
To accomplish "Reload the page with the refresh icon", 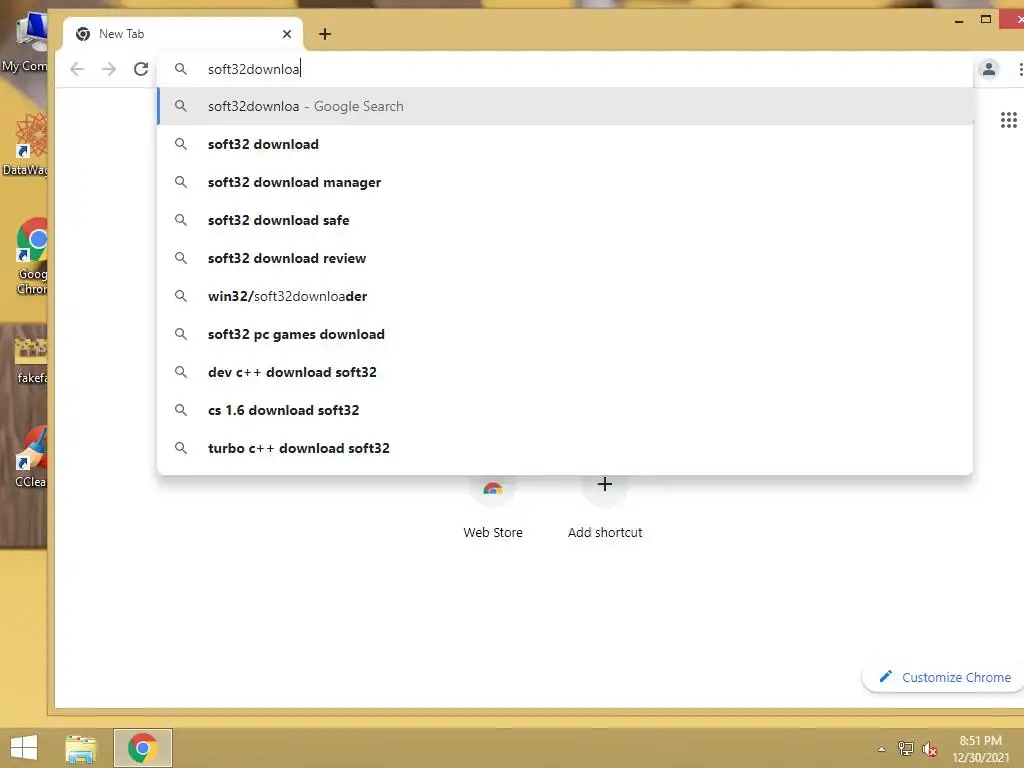I will pos(141,69).
